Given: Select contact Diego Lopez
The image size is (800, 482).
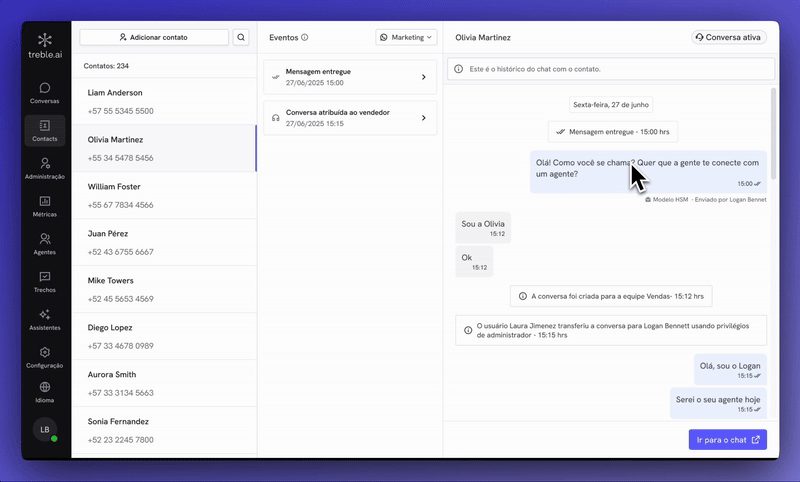Looking at the screenshot, I should (x=164, y=336).
